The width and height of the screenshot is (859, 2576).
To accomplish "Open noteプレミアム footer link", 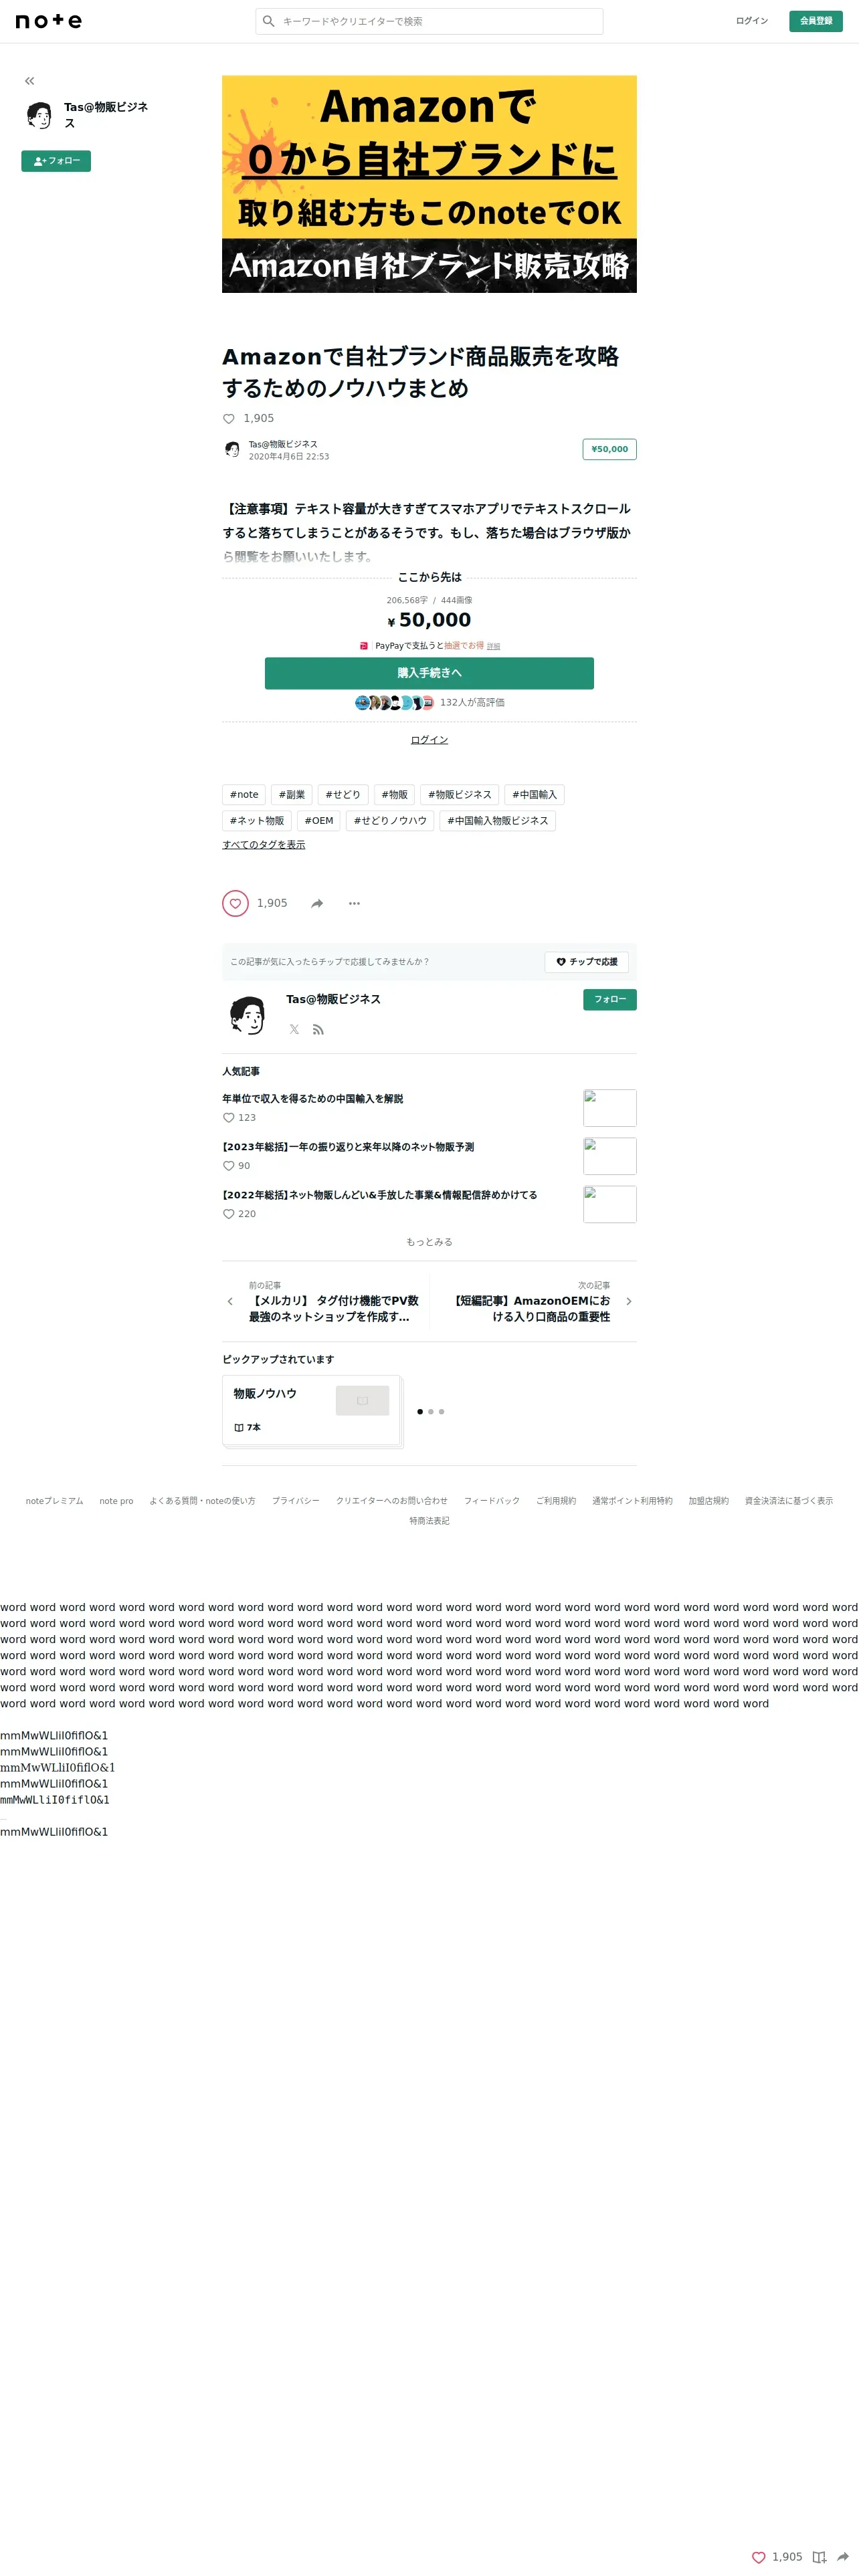I will point(55,1501).
